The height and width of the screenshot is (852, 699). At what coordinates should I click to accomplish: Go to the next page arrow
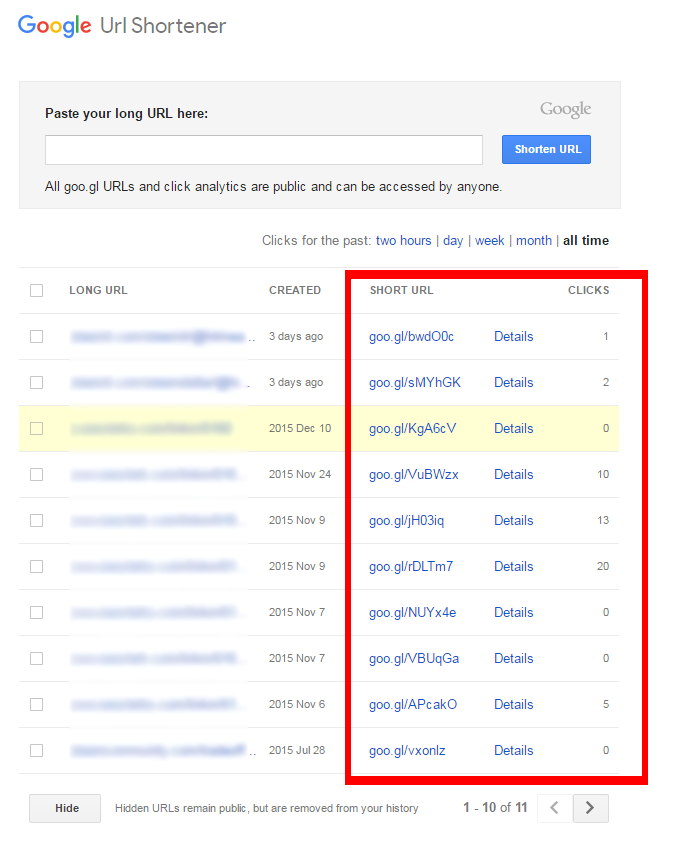(x=590, y=808)
